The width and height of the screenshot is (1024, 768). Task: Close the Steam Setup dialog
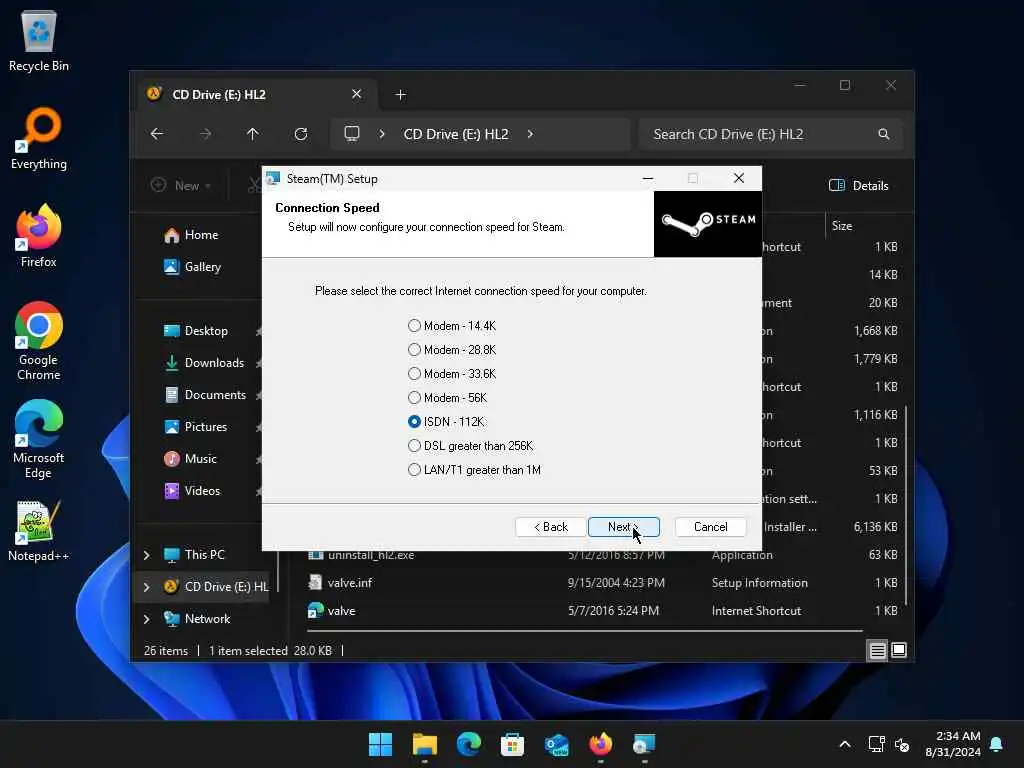point(739,178)
